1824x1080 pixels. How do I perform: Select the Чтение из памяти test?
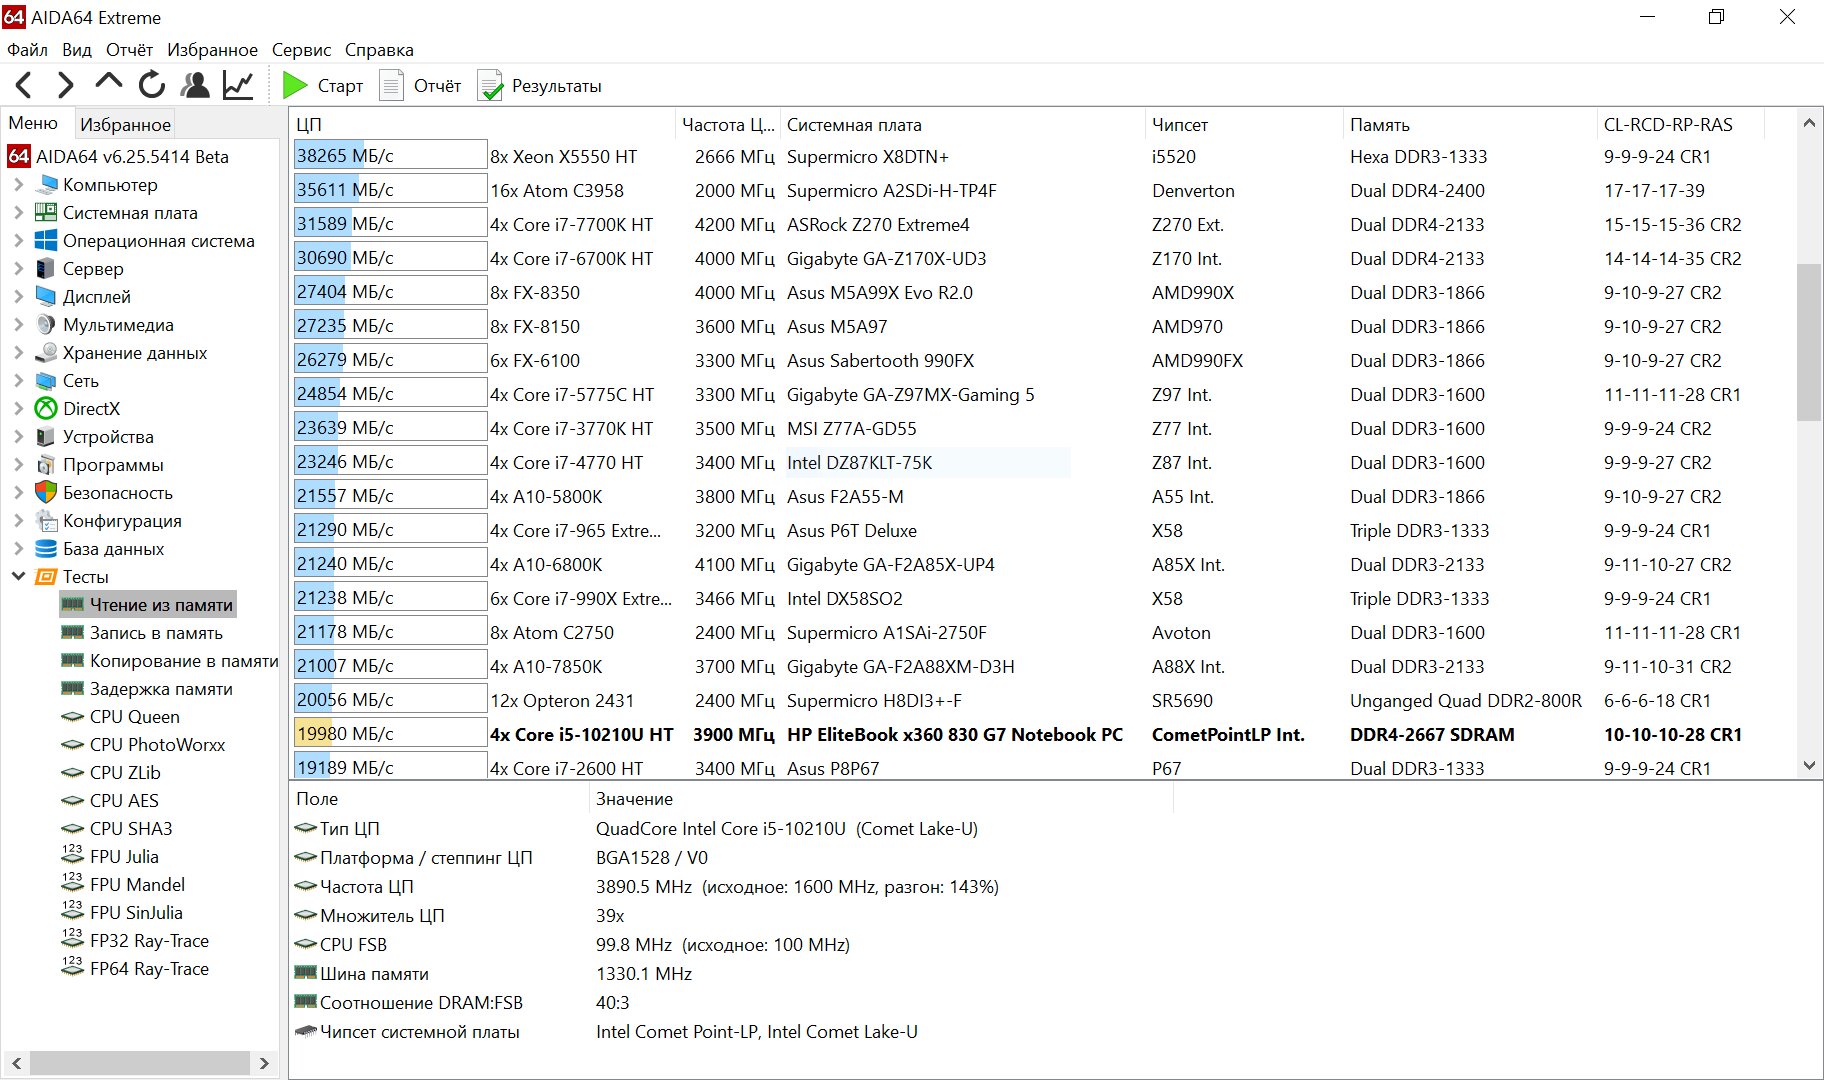tap(148, 605)
